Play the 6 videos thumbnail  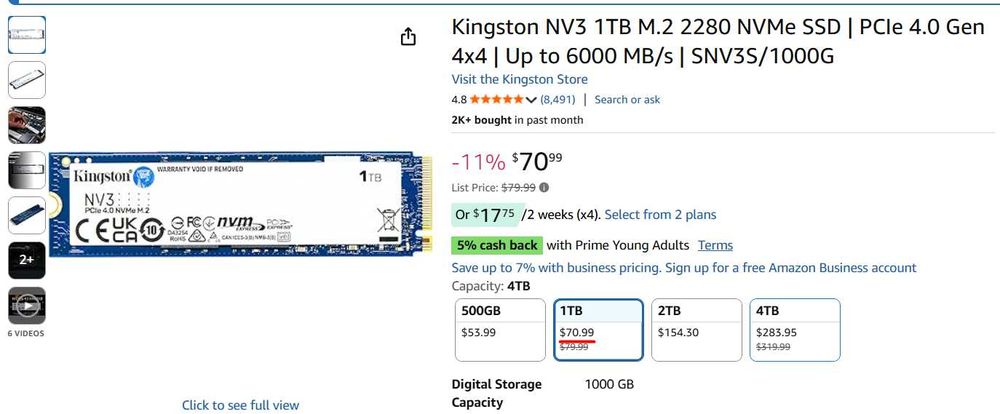pyautogui.click(x=27, y=306)
